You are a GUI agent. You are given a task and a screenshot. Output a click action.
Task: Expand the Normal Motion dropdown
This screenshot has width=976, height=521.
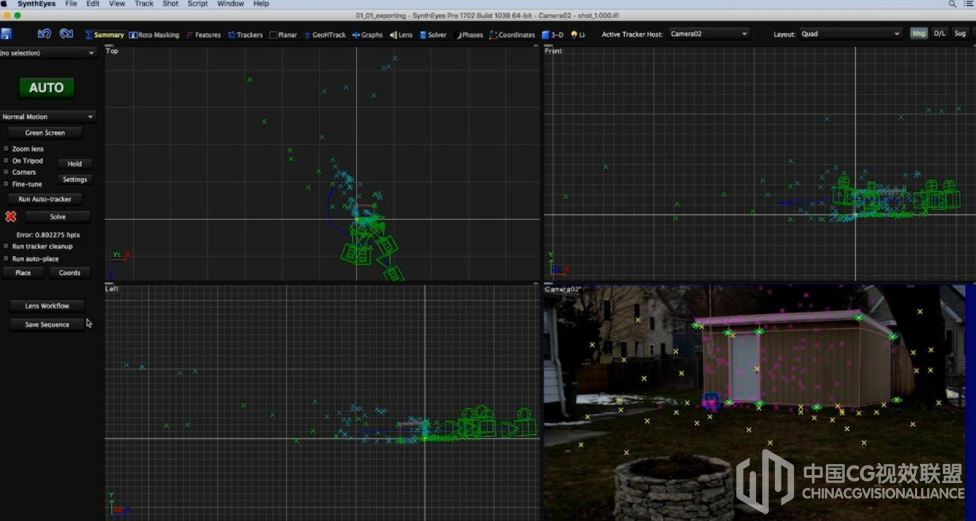(49, 116)
